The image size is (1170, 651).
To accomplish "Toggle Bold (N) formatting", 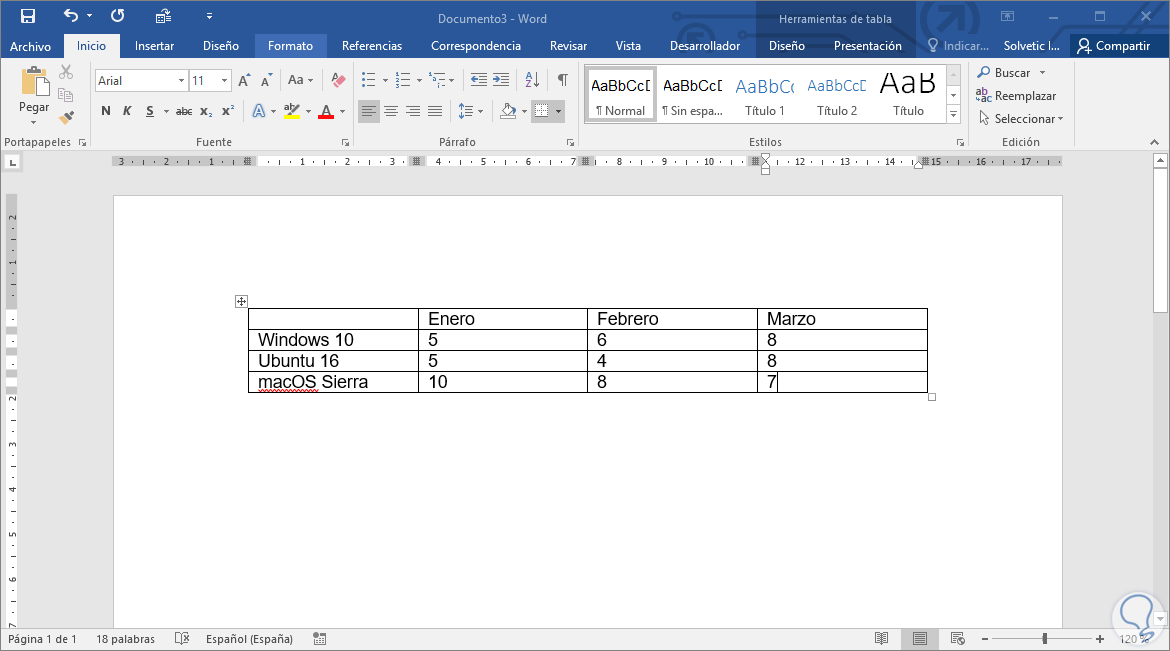I will (x=106, y=111).
